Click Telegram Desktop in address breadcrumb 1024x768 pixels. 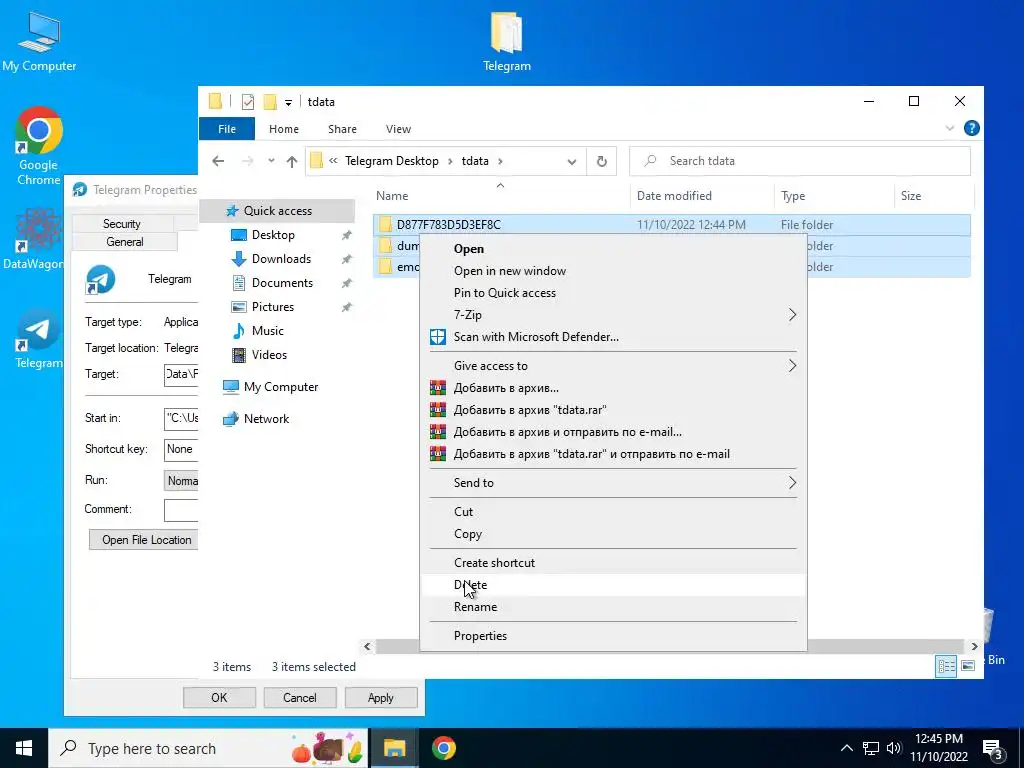pos(392,161)
